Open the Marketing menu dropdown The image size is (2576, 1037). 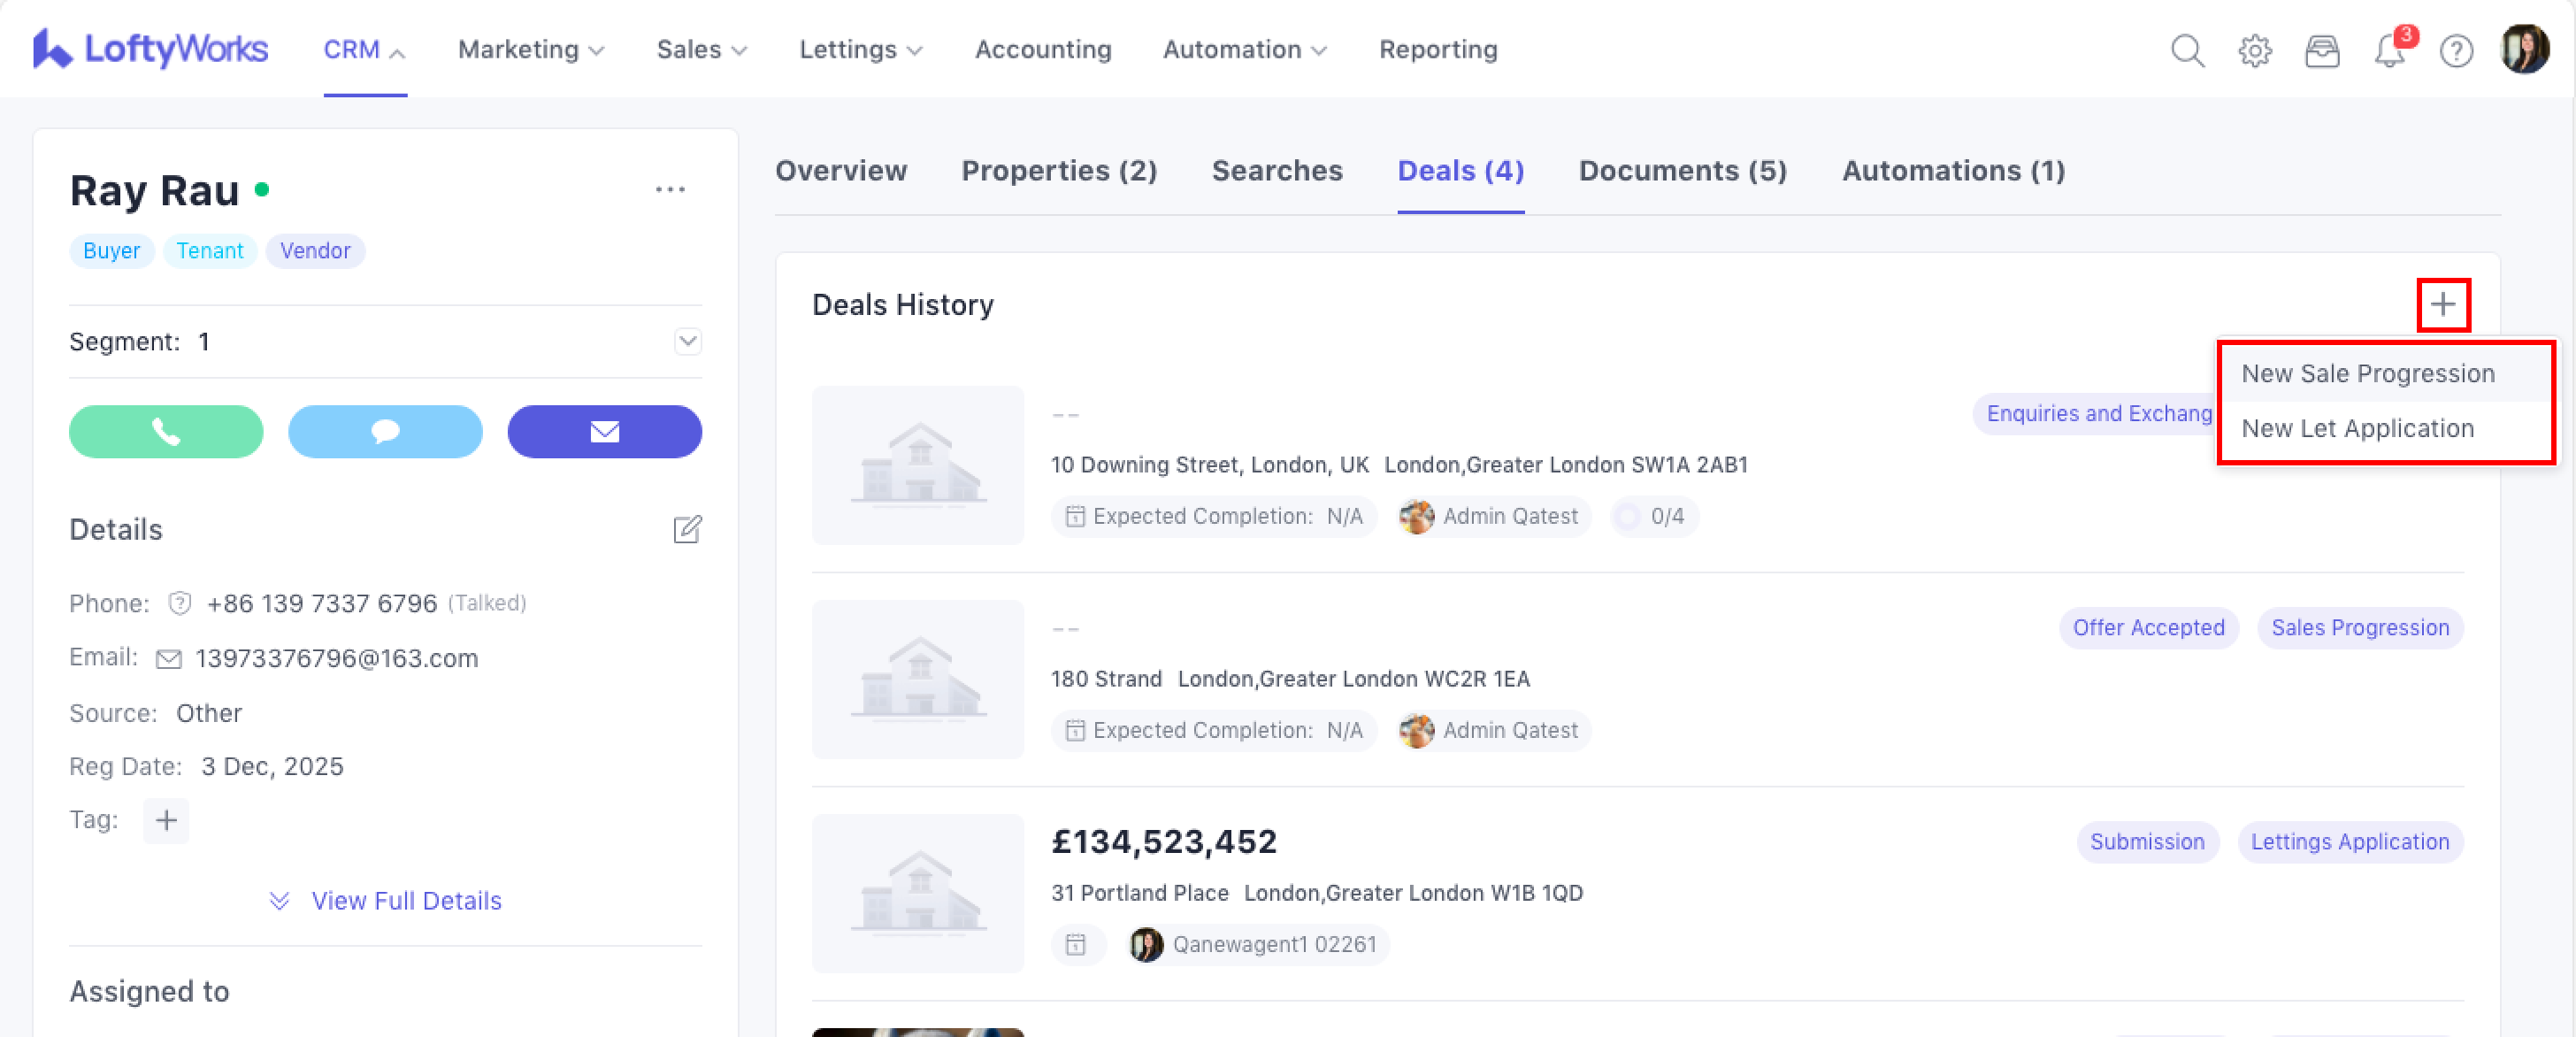pyautogui.click(x=530, y=50)
